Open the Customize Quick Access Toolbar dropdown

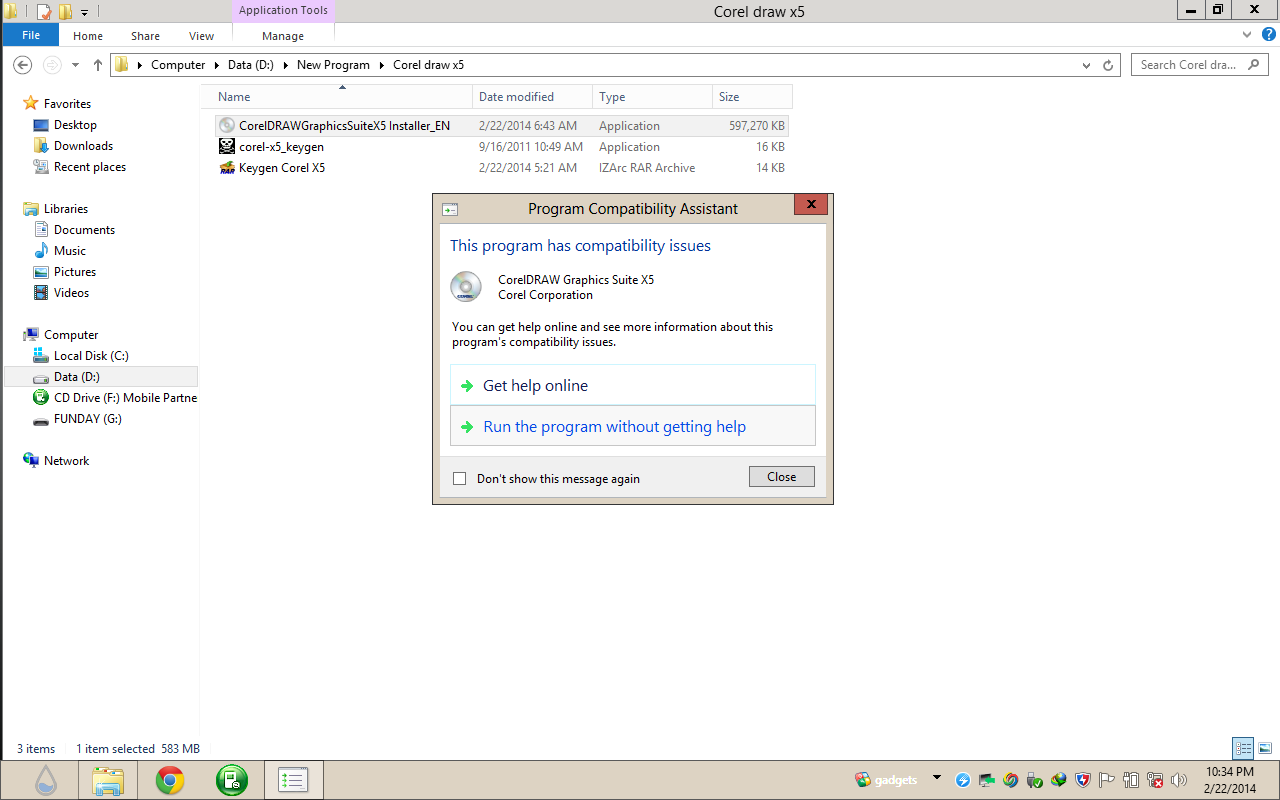click(84, 13)
